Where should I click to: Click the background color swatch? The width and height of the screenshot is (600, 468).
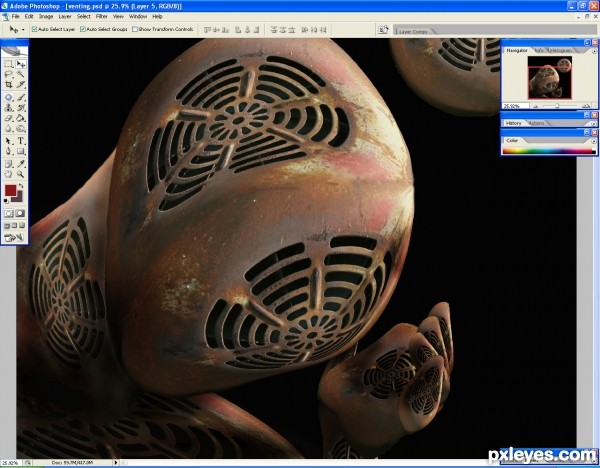tap(19, 198)
